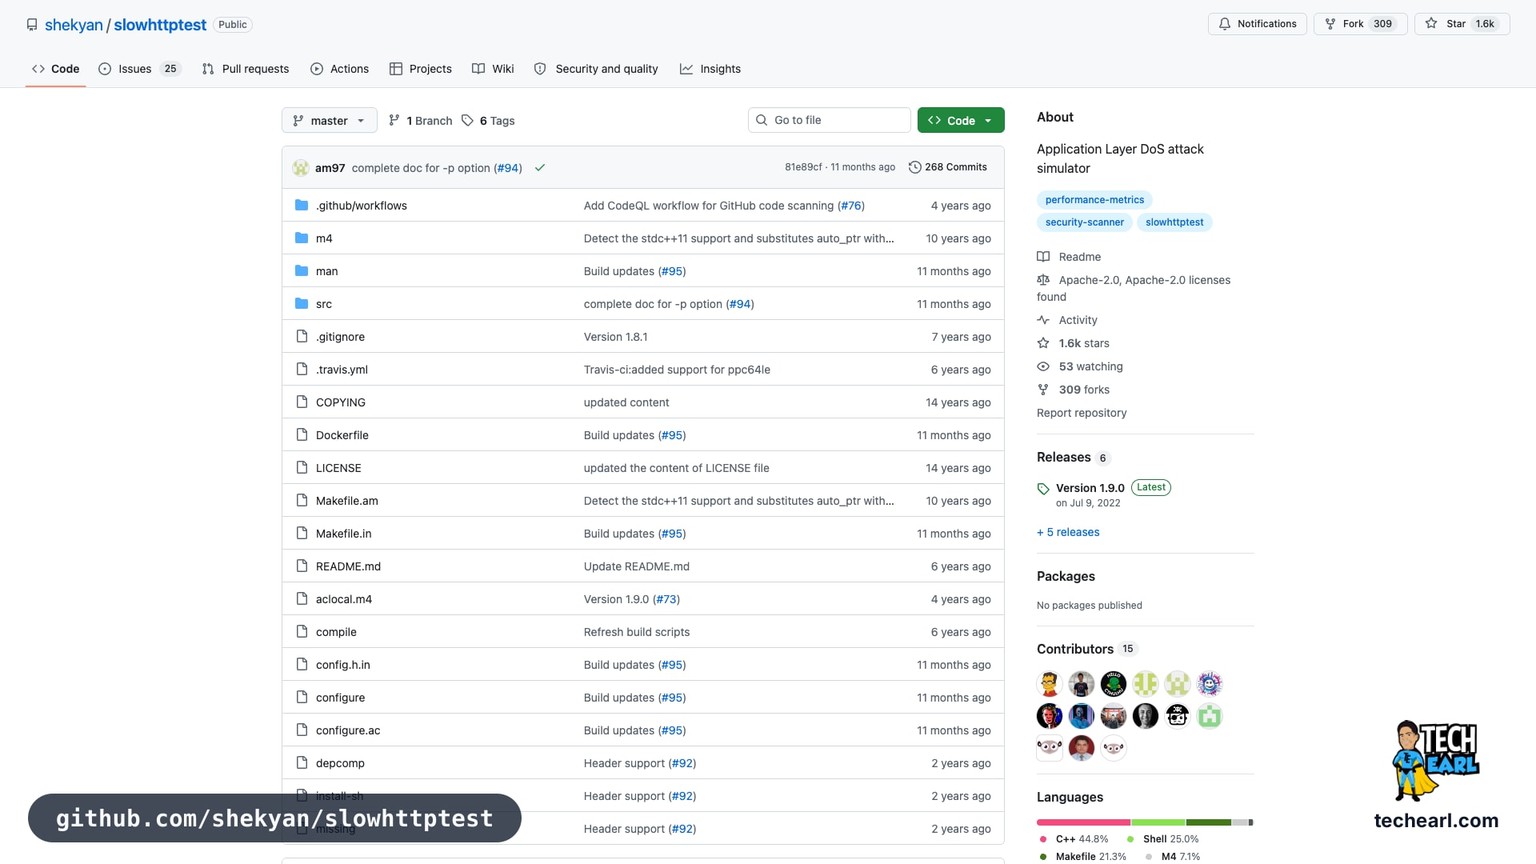Screen dimensions: 1536x864
Task: Click the Go to file search field
Action: pos(829,120)
